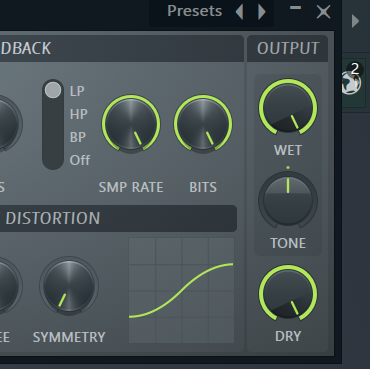Click the OUTPUT section header

tap(288, 49)
